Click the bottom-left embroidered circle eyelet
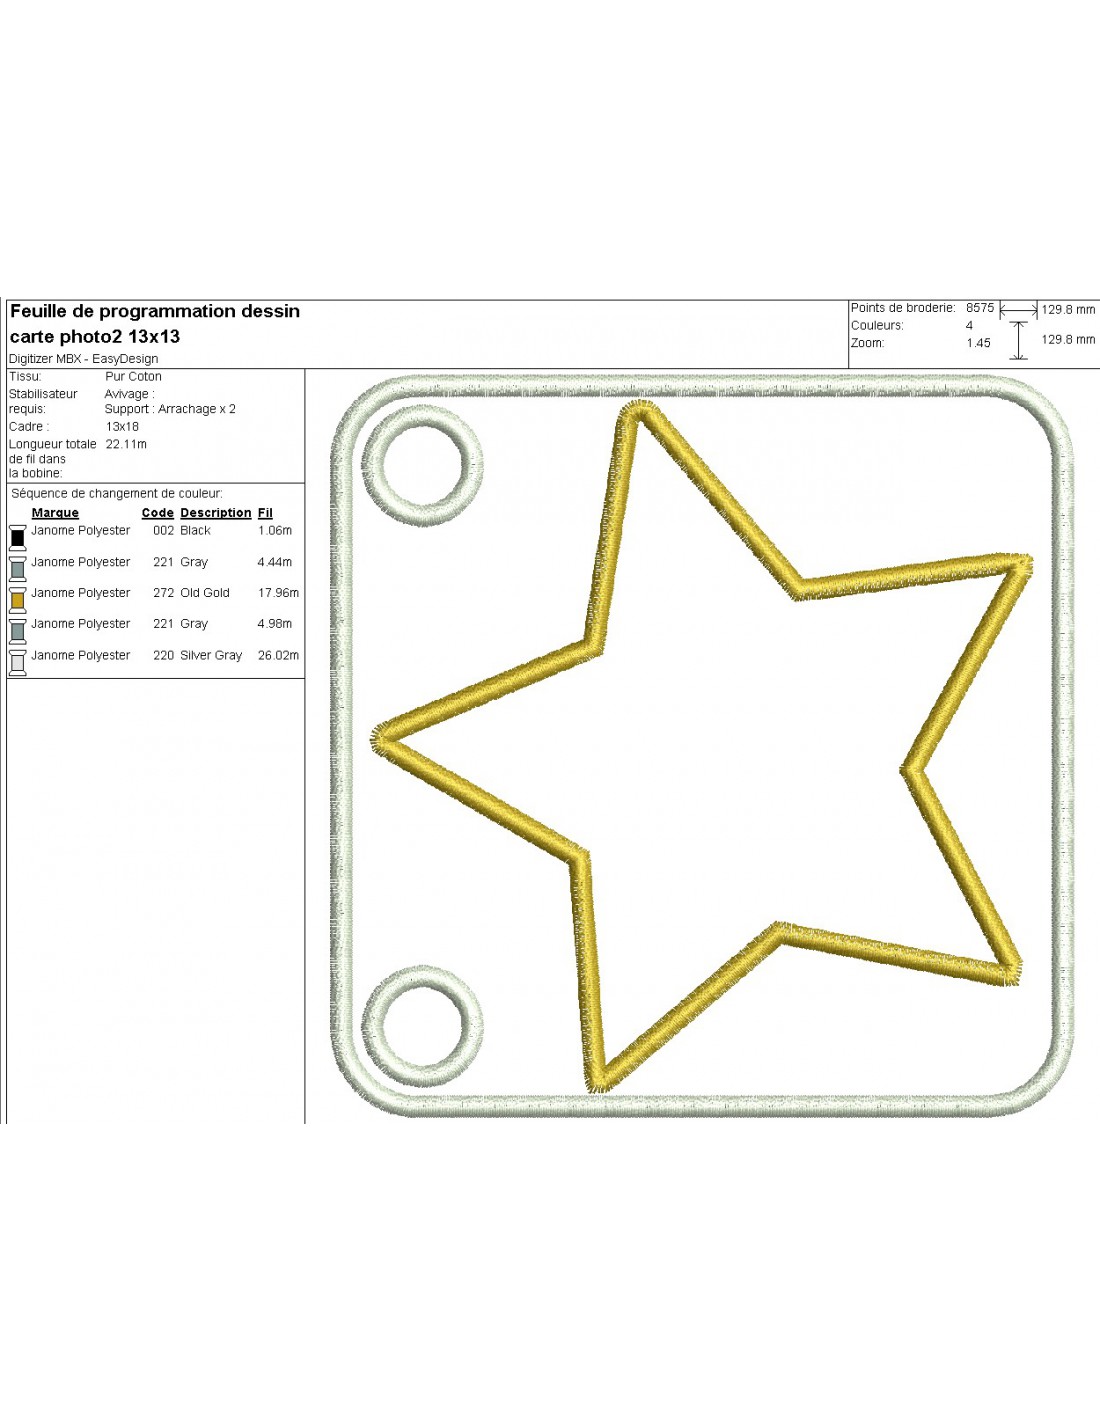The width and height of the screenshot is (1100, 1422). [x=423, y=1027]
